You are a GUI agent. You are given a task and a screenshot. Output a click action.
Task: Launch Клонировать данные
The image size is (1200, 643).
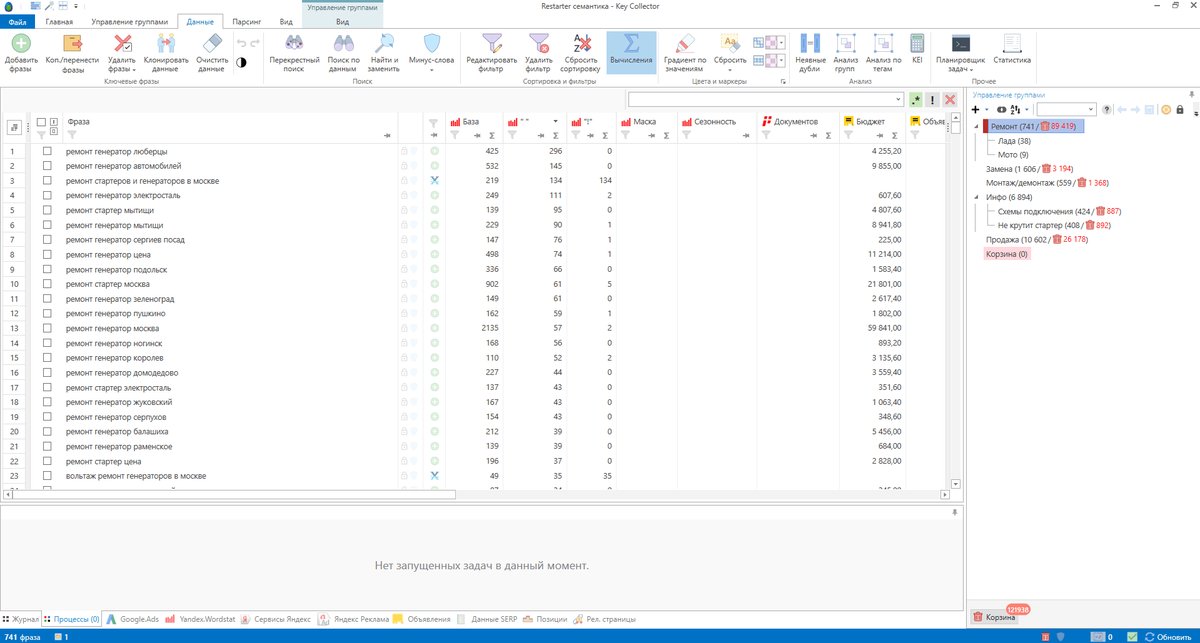[x=166, y=55]
